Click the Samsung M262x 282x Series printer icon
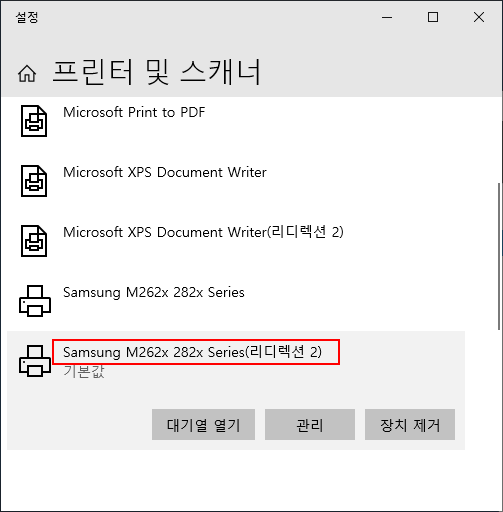This screenshot has height=512, width=503. click(35, 301)
